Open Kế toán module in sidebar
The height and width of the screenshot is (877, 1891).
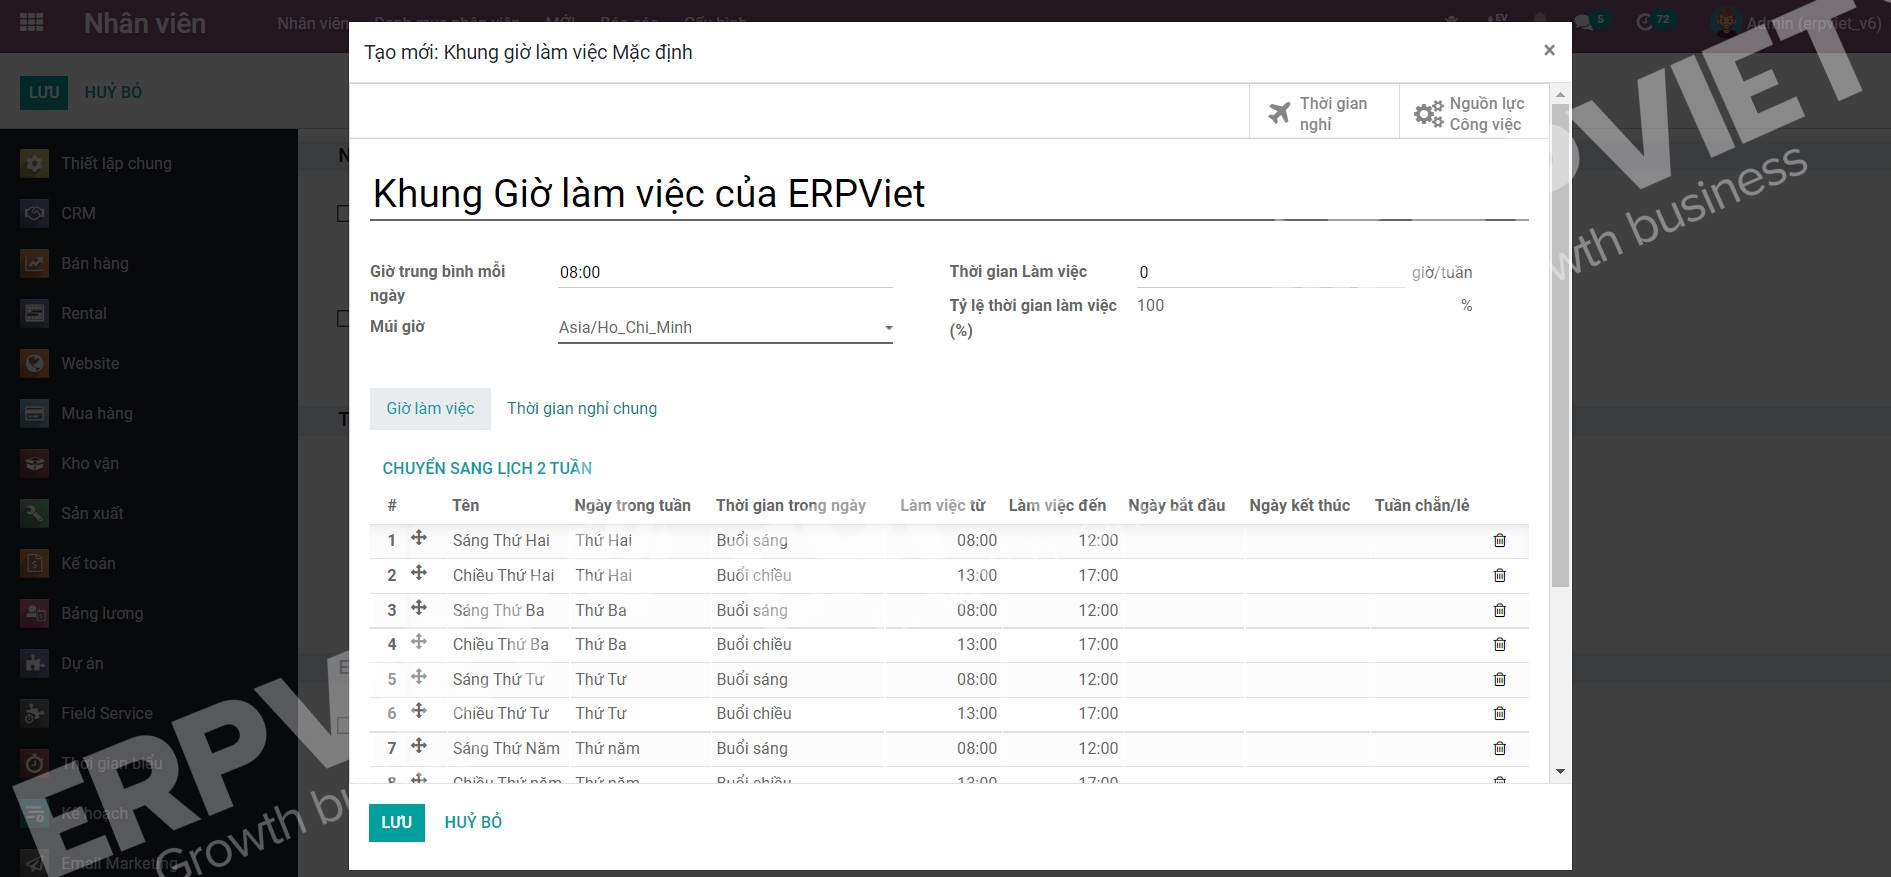click(69, 563)
